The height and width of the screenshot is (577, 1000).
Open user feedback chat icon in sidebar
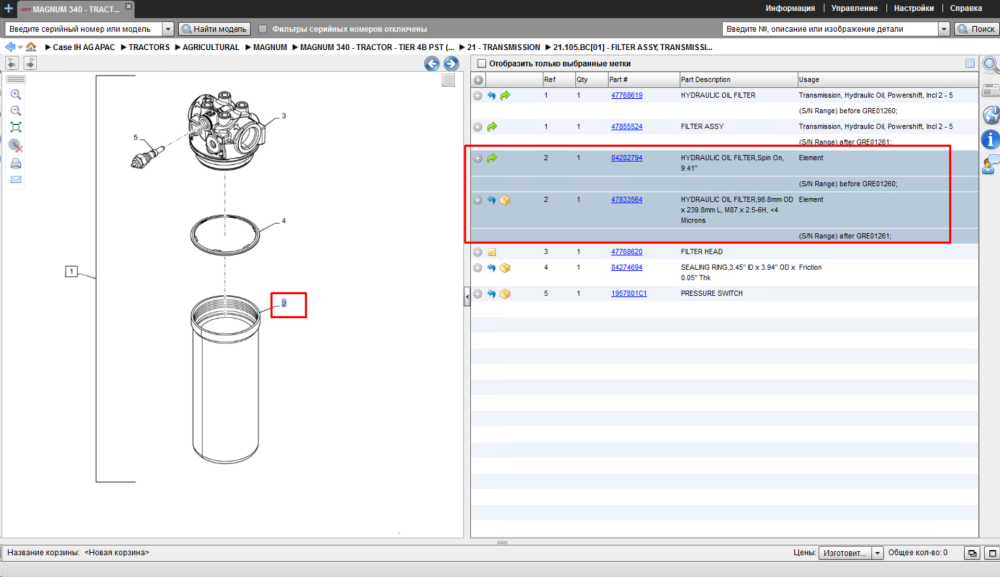pos(990,164)
